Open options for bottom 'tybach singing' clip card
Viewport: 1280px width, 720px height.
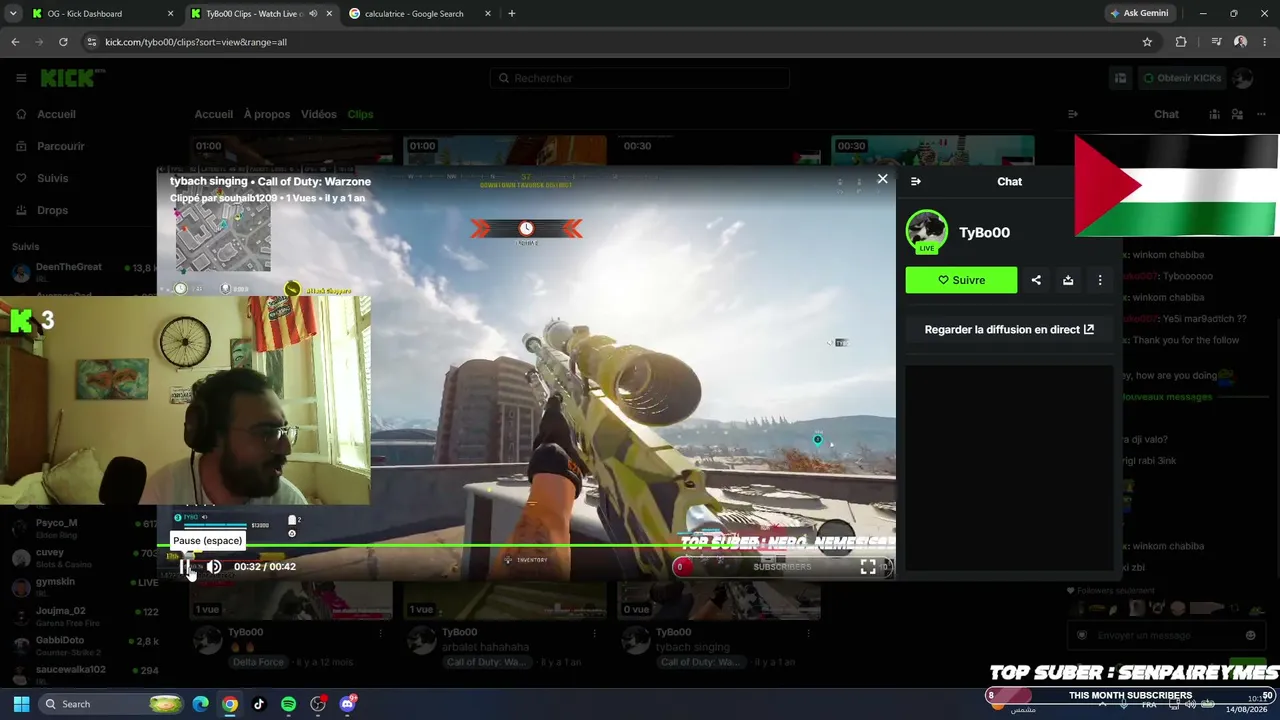point(808,633)
